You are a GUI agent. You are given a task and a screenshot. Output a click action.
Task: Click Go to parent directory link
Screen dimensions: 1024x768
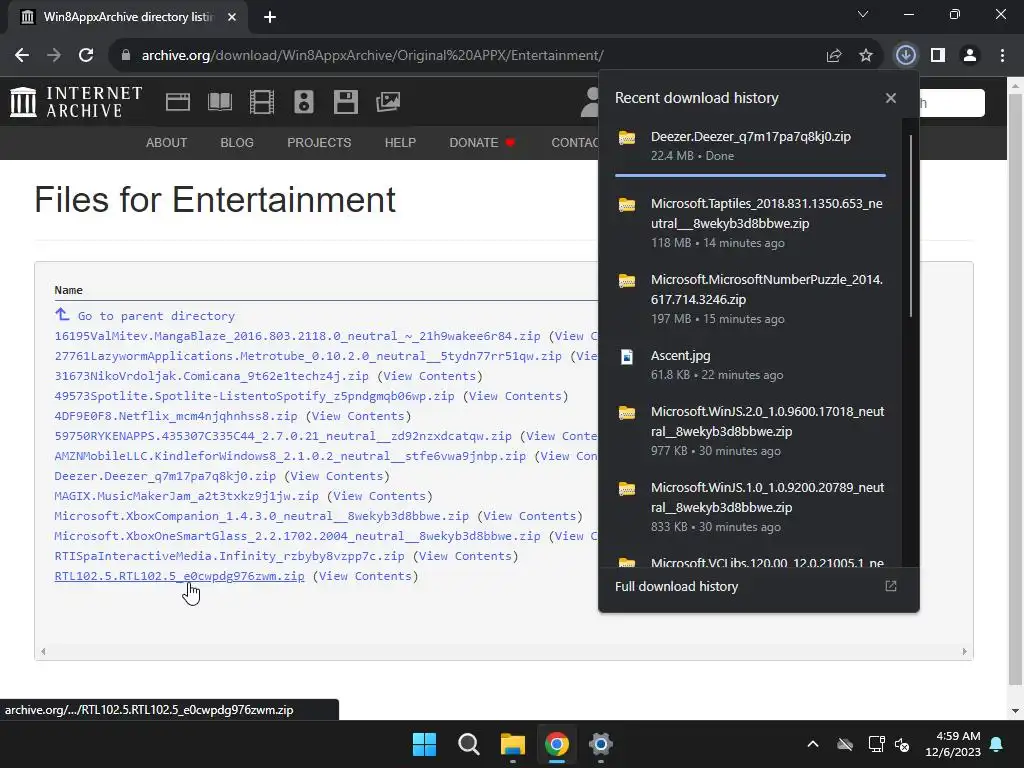coord(157,316)
